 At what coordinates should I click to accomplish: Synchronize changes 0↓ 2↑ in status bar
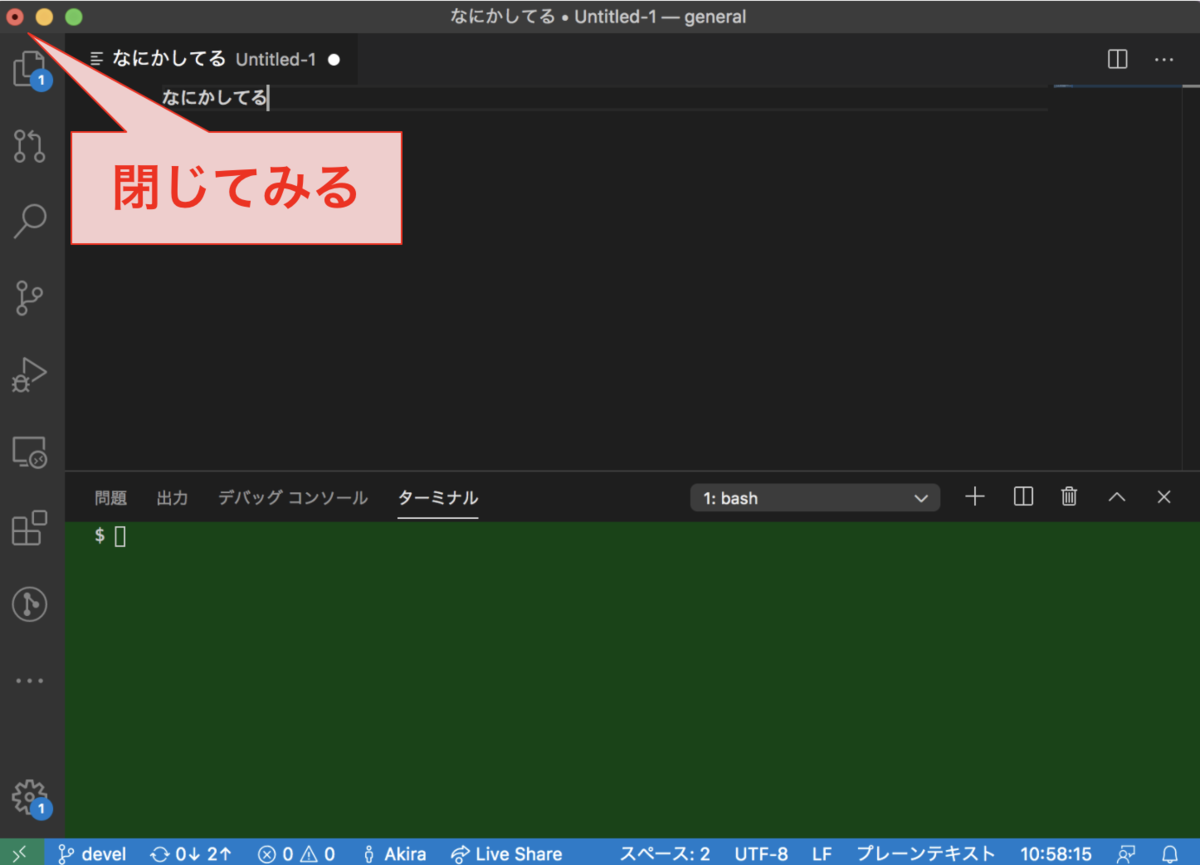191,854
